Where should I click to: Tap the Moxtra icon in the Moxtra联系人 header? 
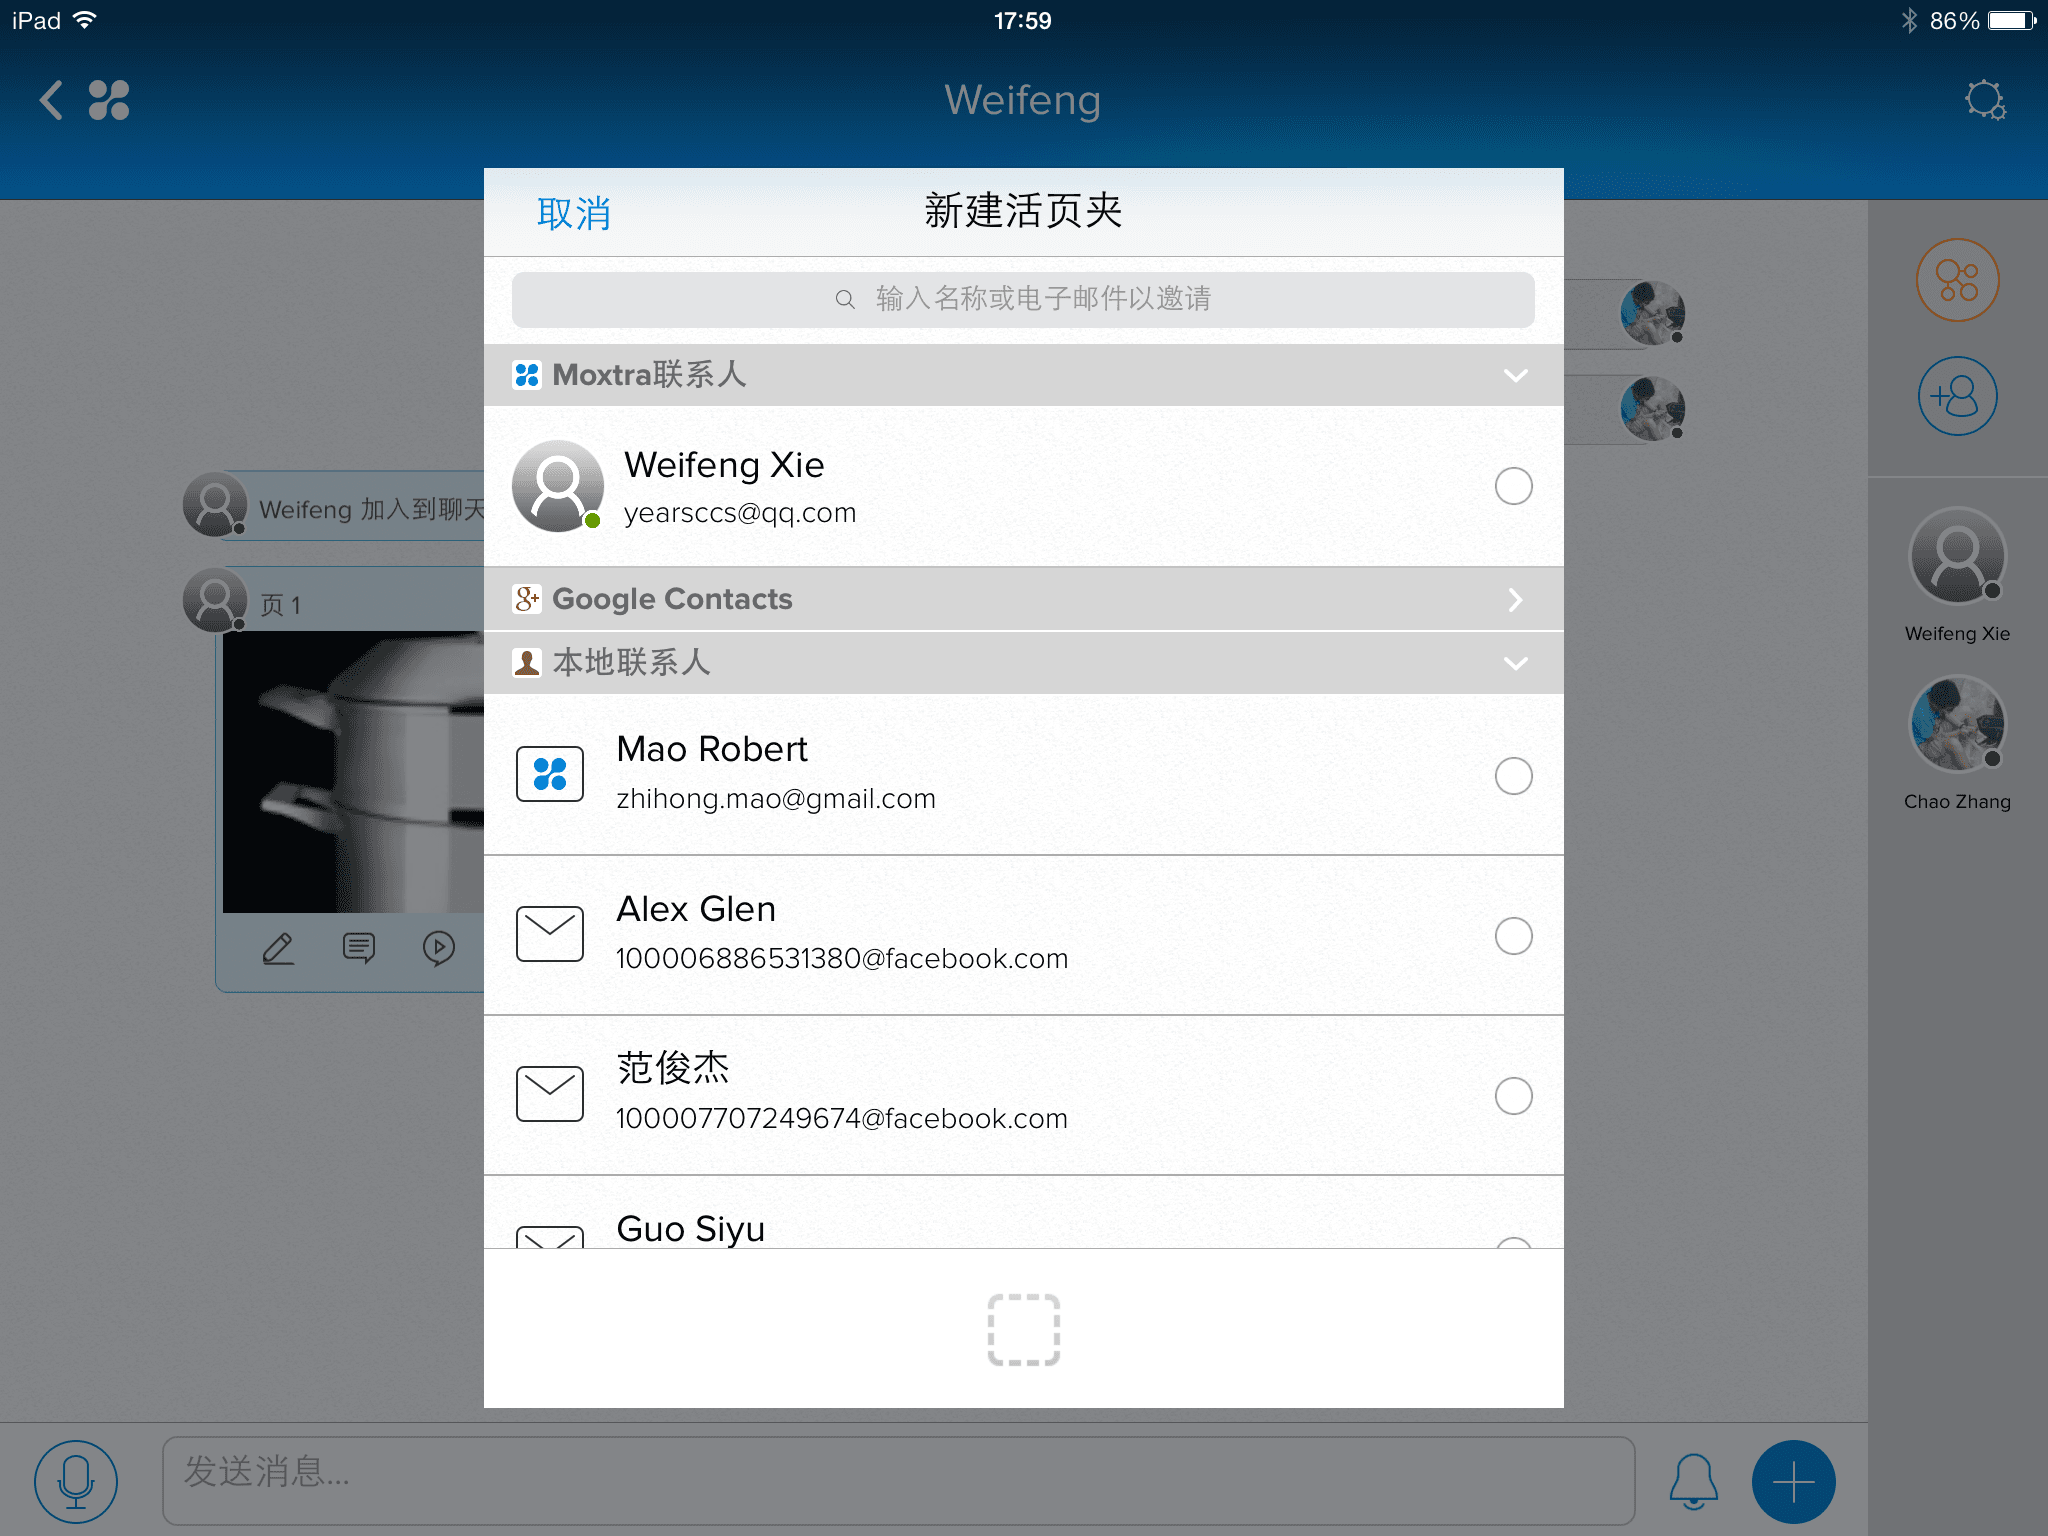pyautogui.click(x=527, y=375)
